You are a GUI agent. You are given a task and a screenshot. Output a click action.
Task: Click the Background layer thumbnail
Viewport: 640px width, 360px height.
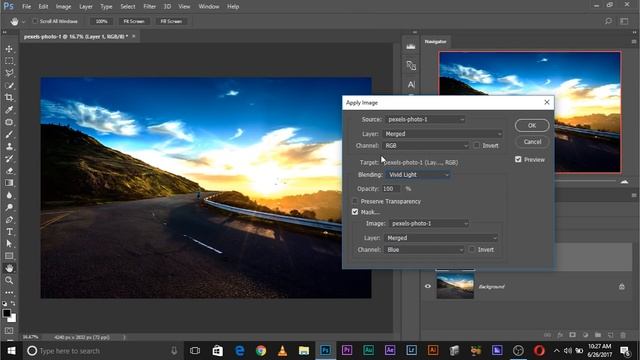click(x=455, y=286)
